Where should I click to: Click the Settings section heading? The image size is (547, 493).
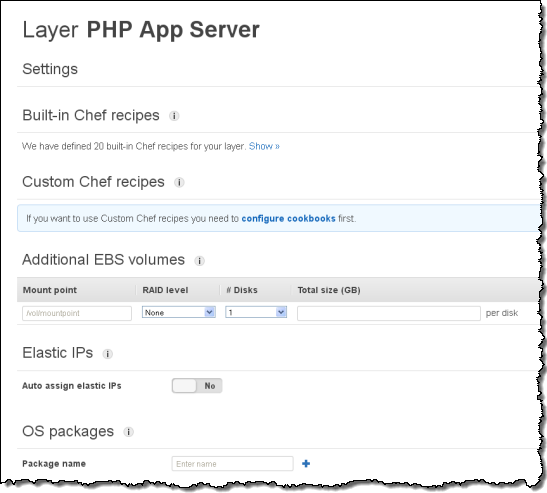tap(50, 69)
